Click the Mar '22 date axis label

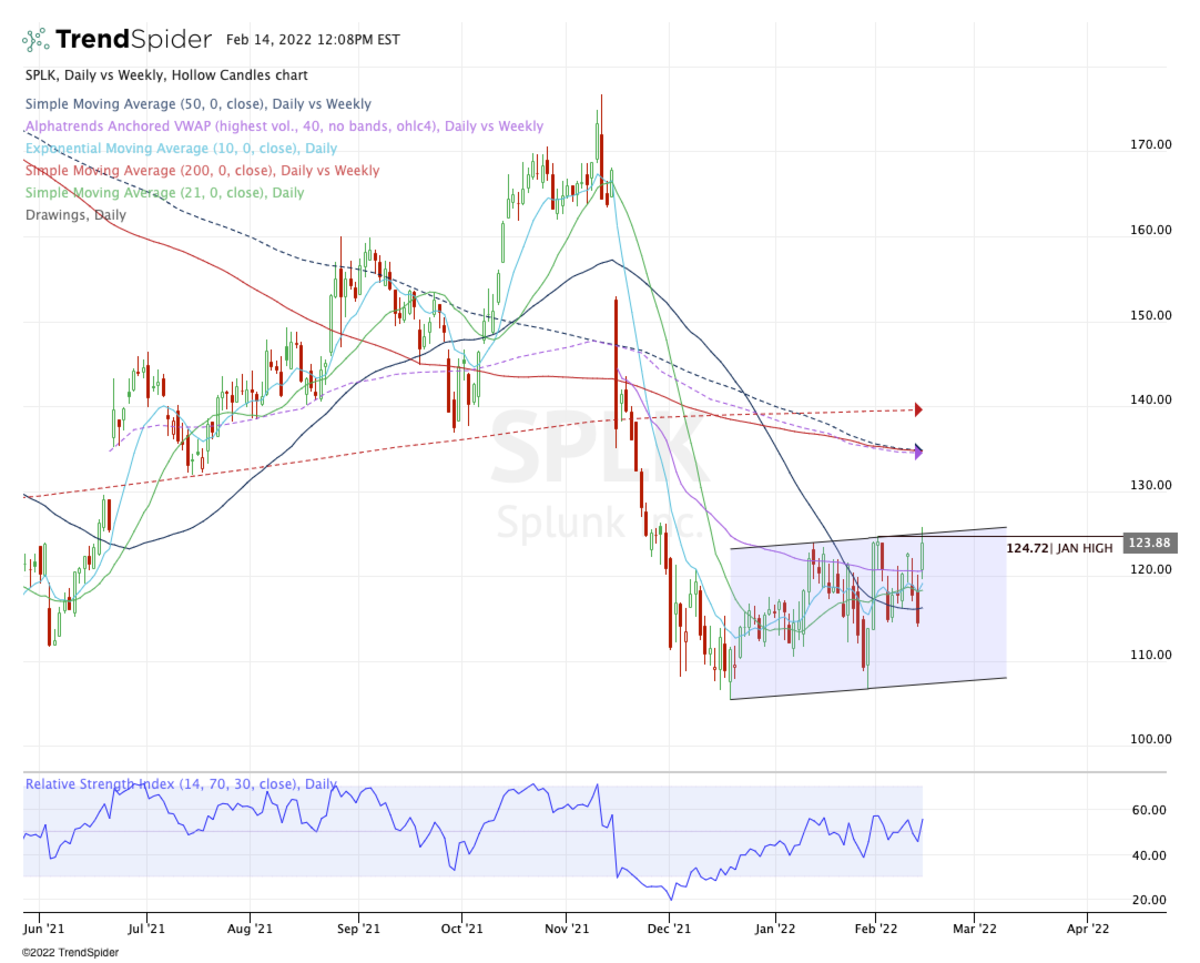point(976,928)
